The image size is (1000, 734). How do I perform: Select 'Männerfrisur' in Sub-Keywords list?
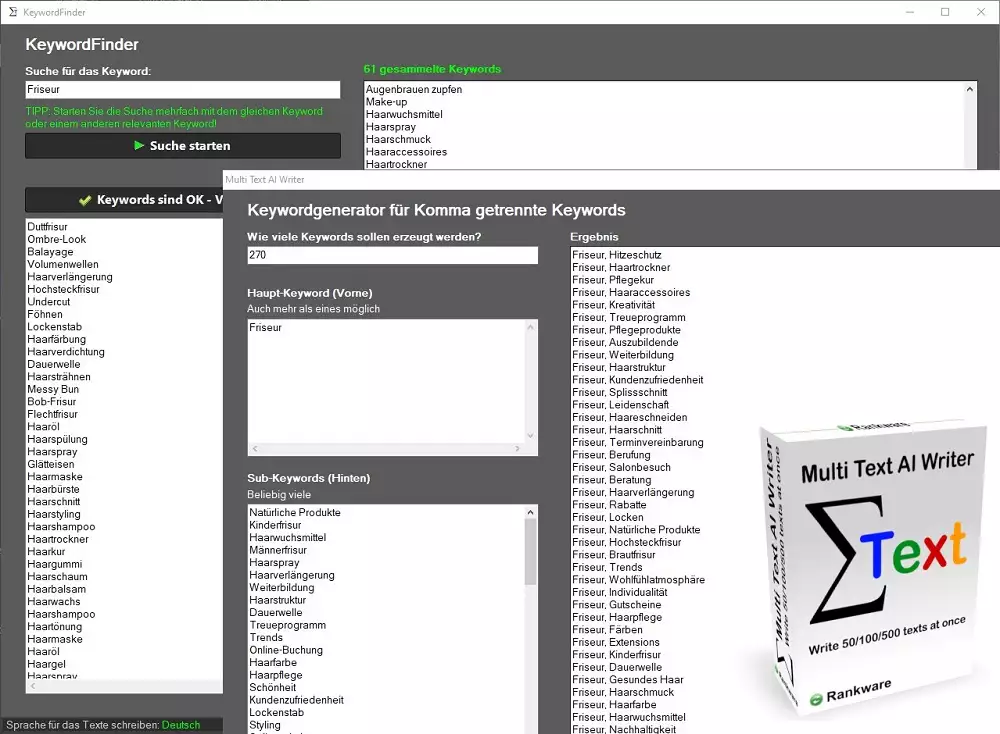278,550
